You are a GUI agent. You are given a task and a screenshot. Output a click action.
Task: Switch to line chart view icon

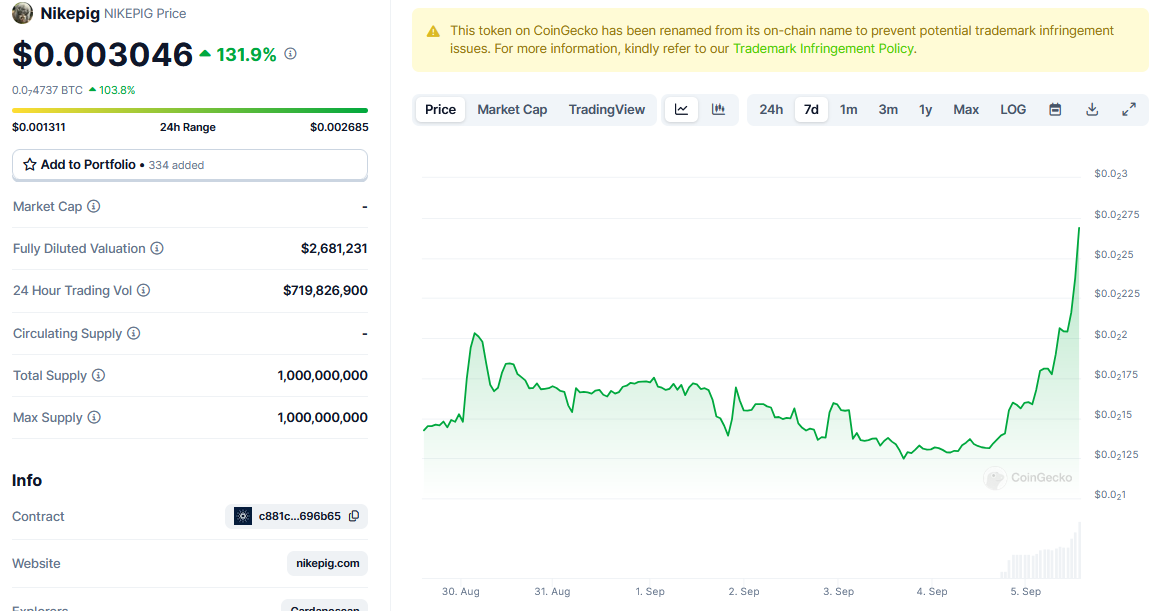pos(682,110)
